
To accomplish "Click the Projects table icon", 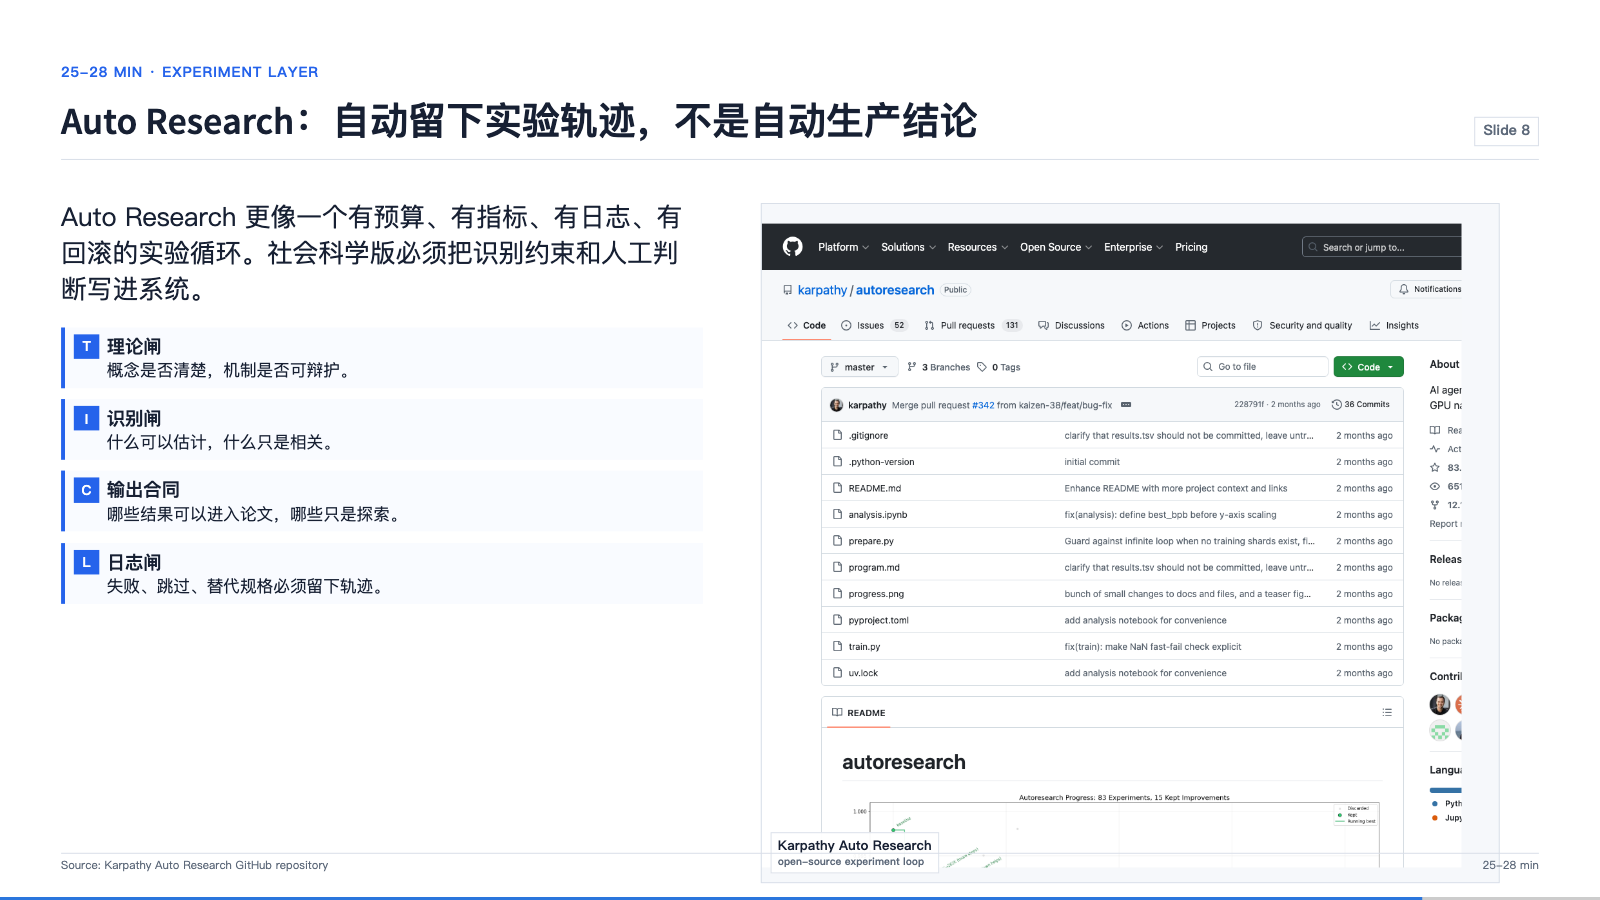I will click(1190, 326).
